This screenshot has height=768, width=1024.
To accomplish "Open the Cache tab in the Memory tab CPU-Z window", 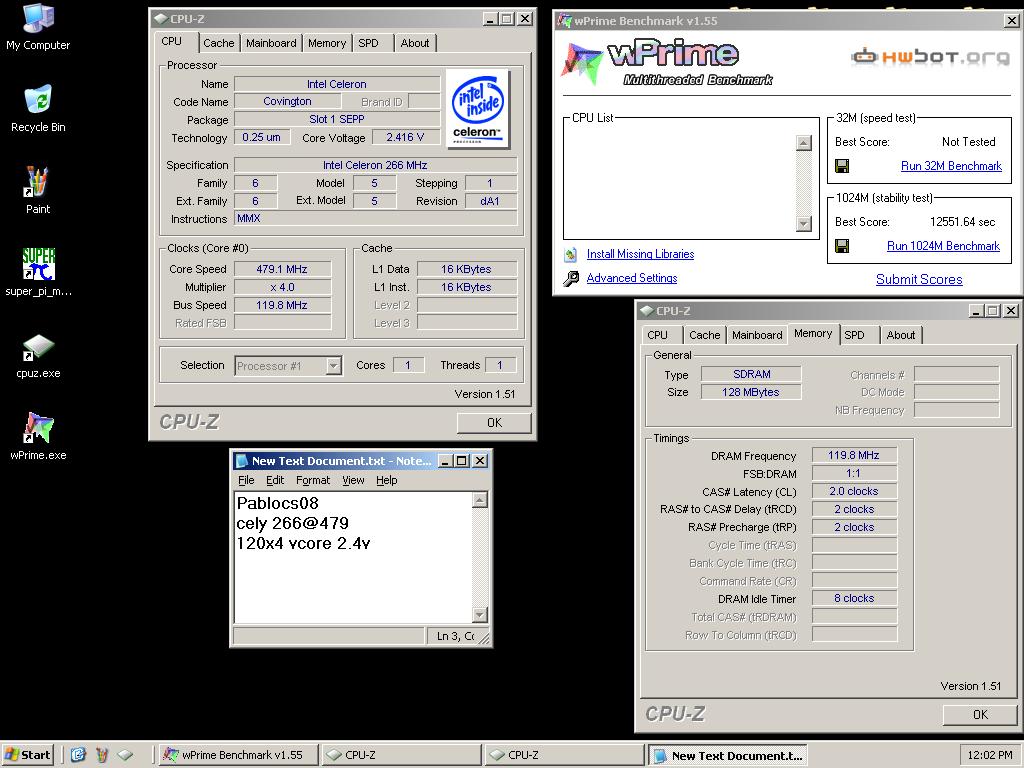I will click(x=705, y=335).
